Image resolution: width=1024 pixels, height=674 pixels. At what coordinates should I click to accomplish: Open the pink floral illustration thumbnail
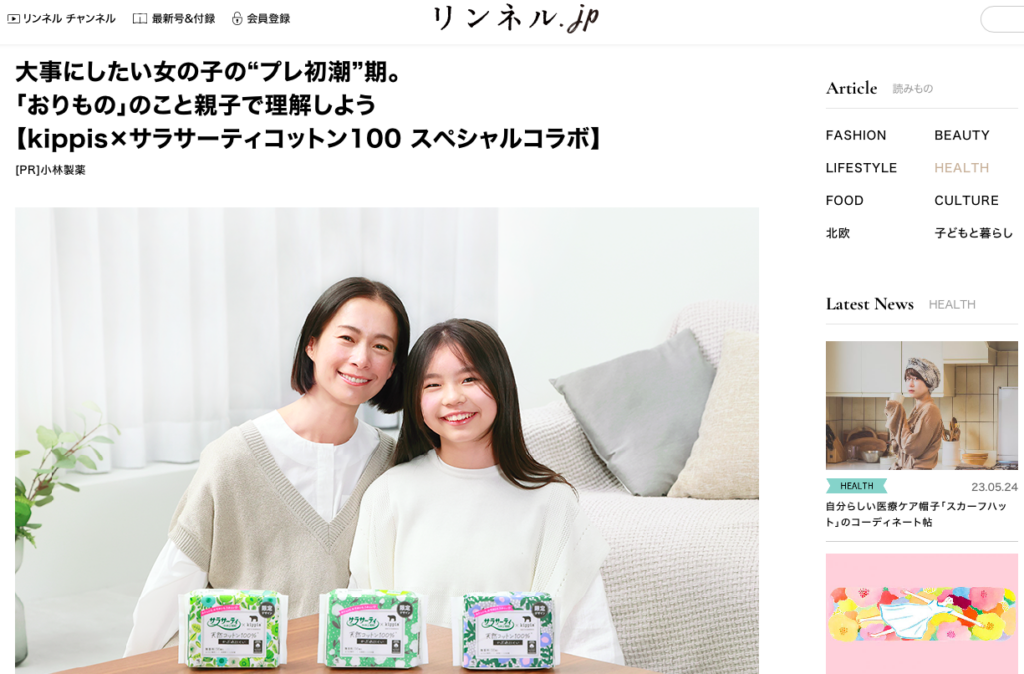tap(921, 614)
